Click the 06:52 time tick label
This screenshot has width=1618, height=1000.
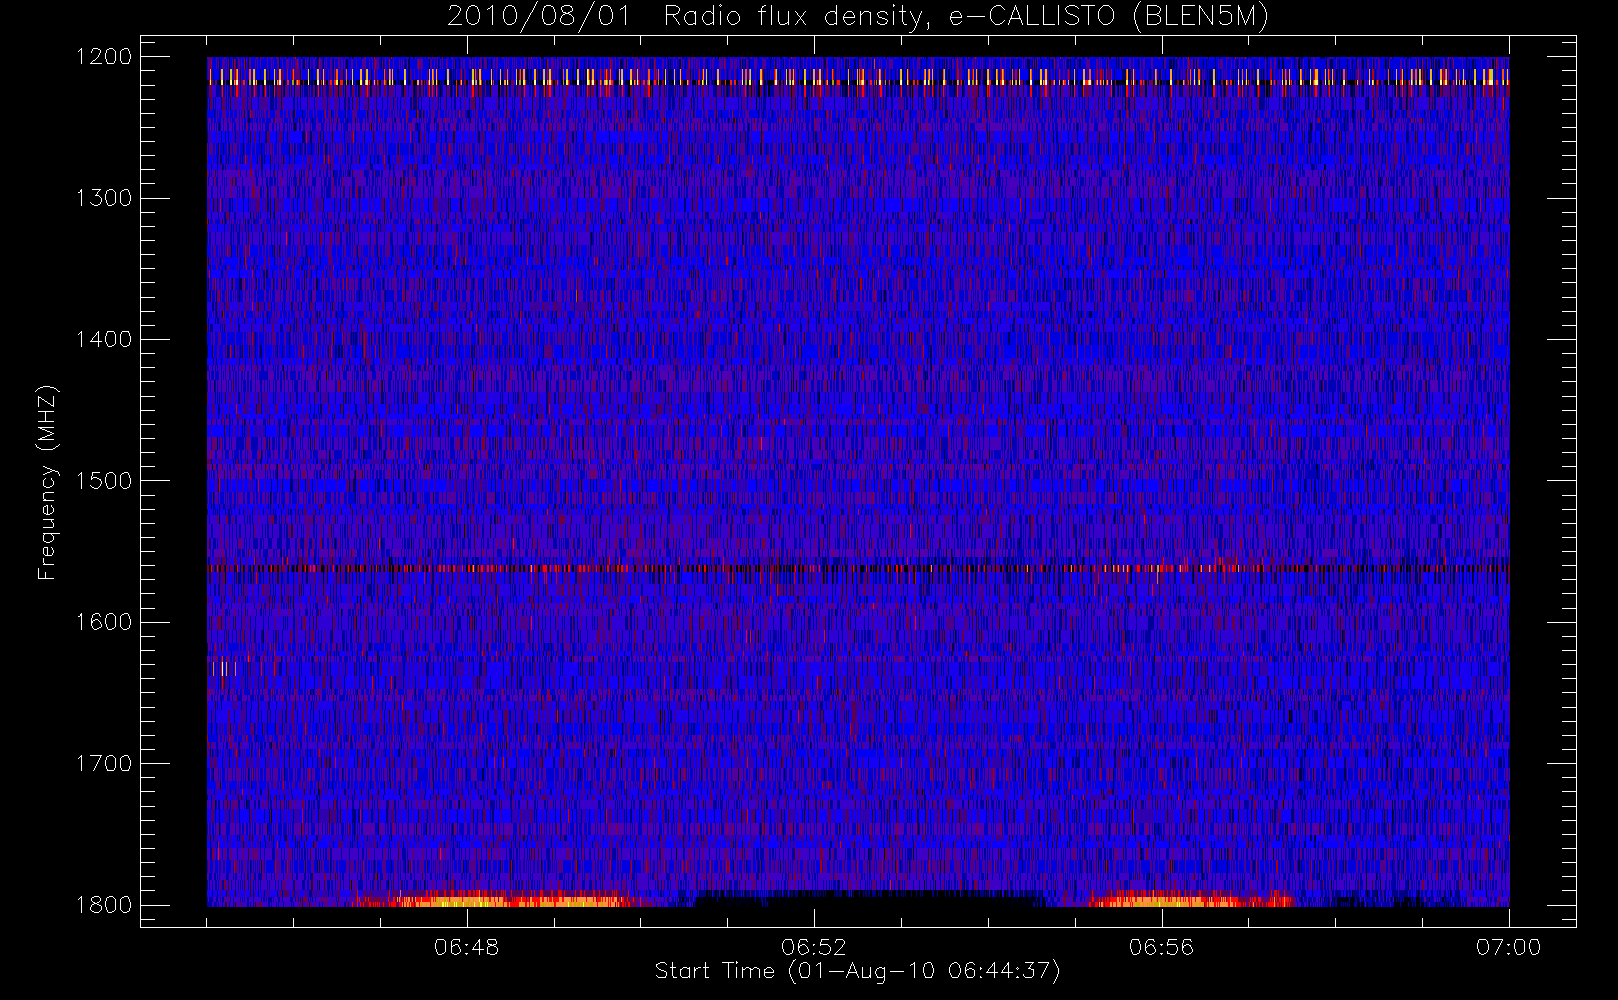click(x=814, y=947)
